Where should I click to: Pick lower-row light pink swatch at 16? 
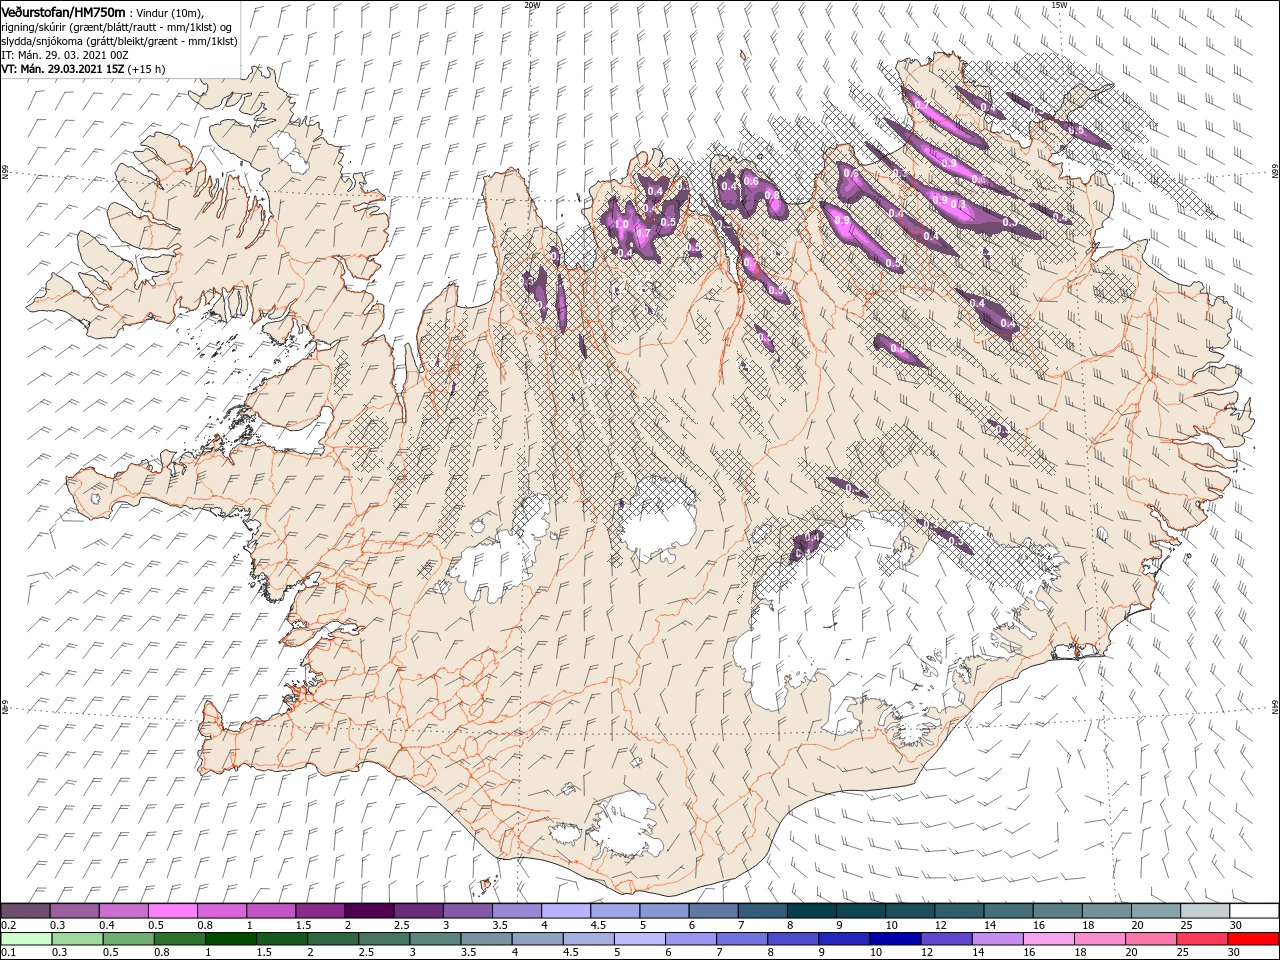(1047, 939)
